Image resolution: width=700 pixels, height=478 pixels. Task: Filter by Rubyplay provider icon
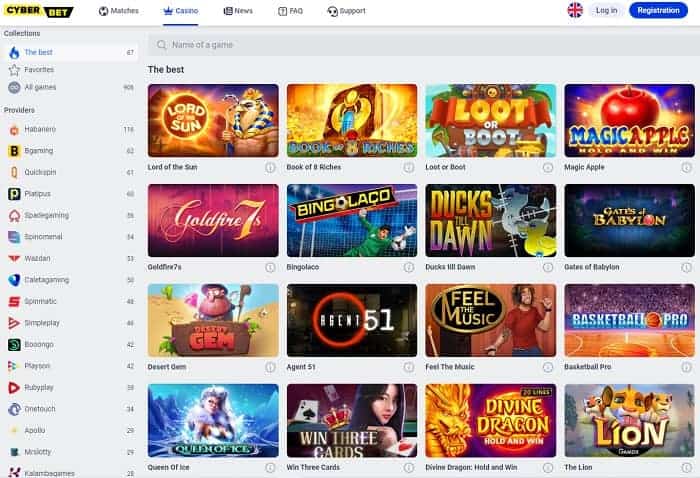[14, 387]
